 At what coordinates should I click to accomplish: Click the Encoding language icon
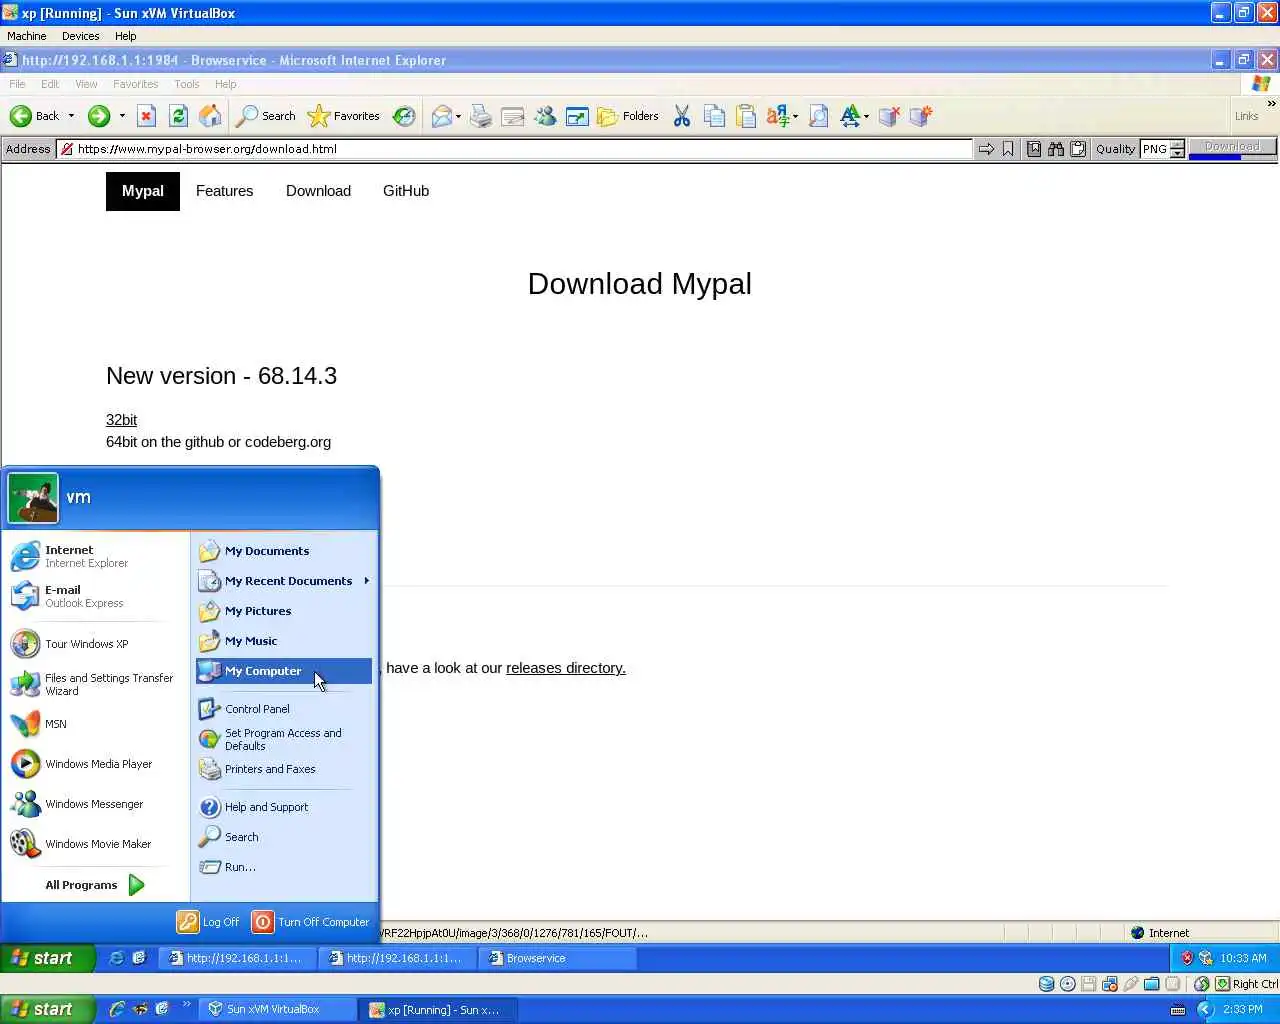pos(778,116)
